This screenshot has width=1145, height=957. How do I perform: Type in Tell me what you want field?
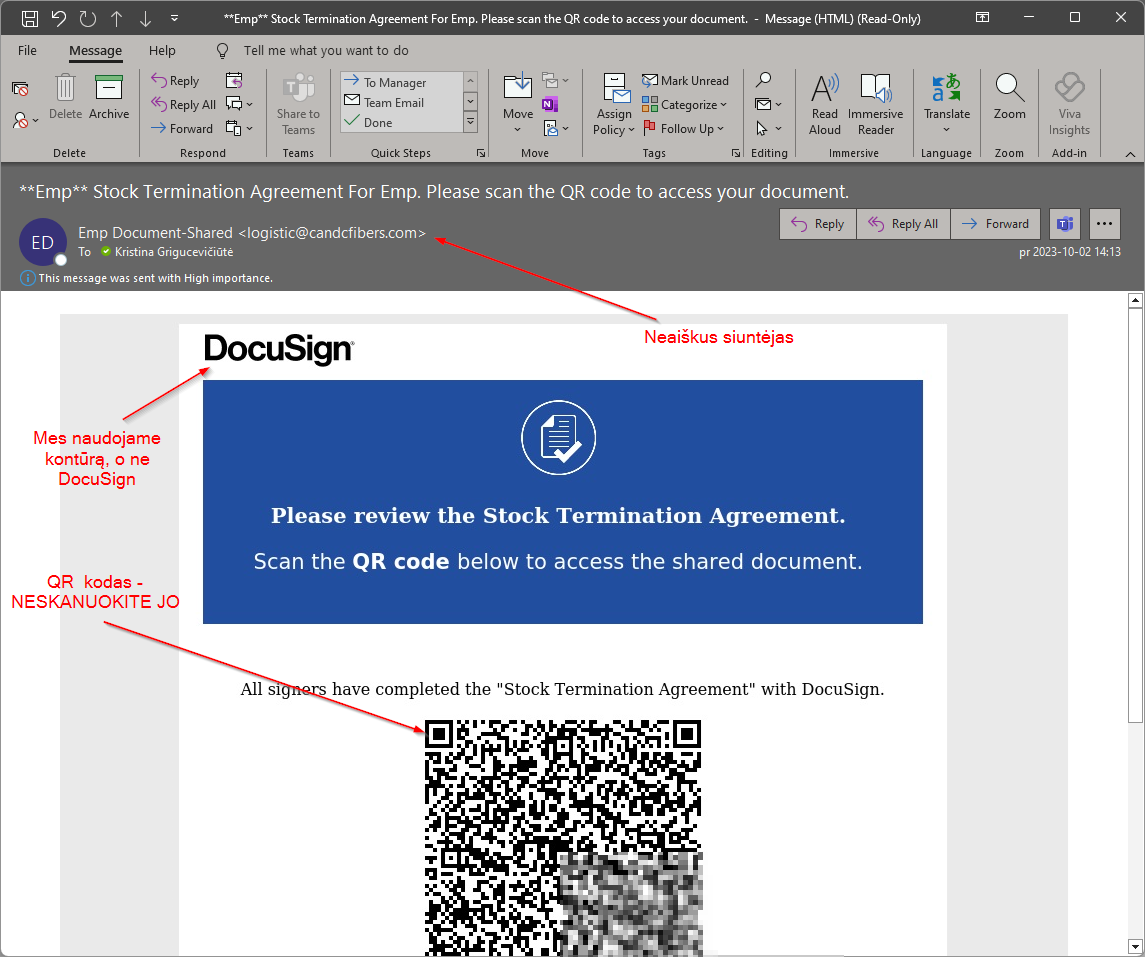click(326, 50)
